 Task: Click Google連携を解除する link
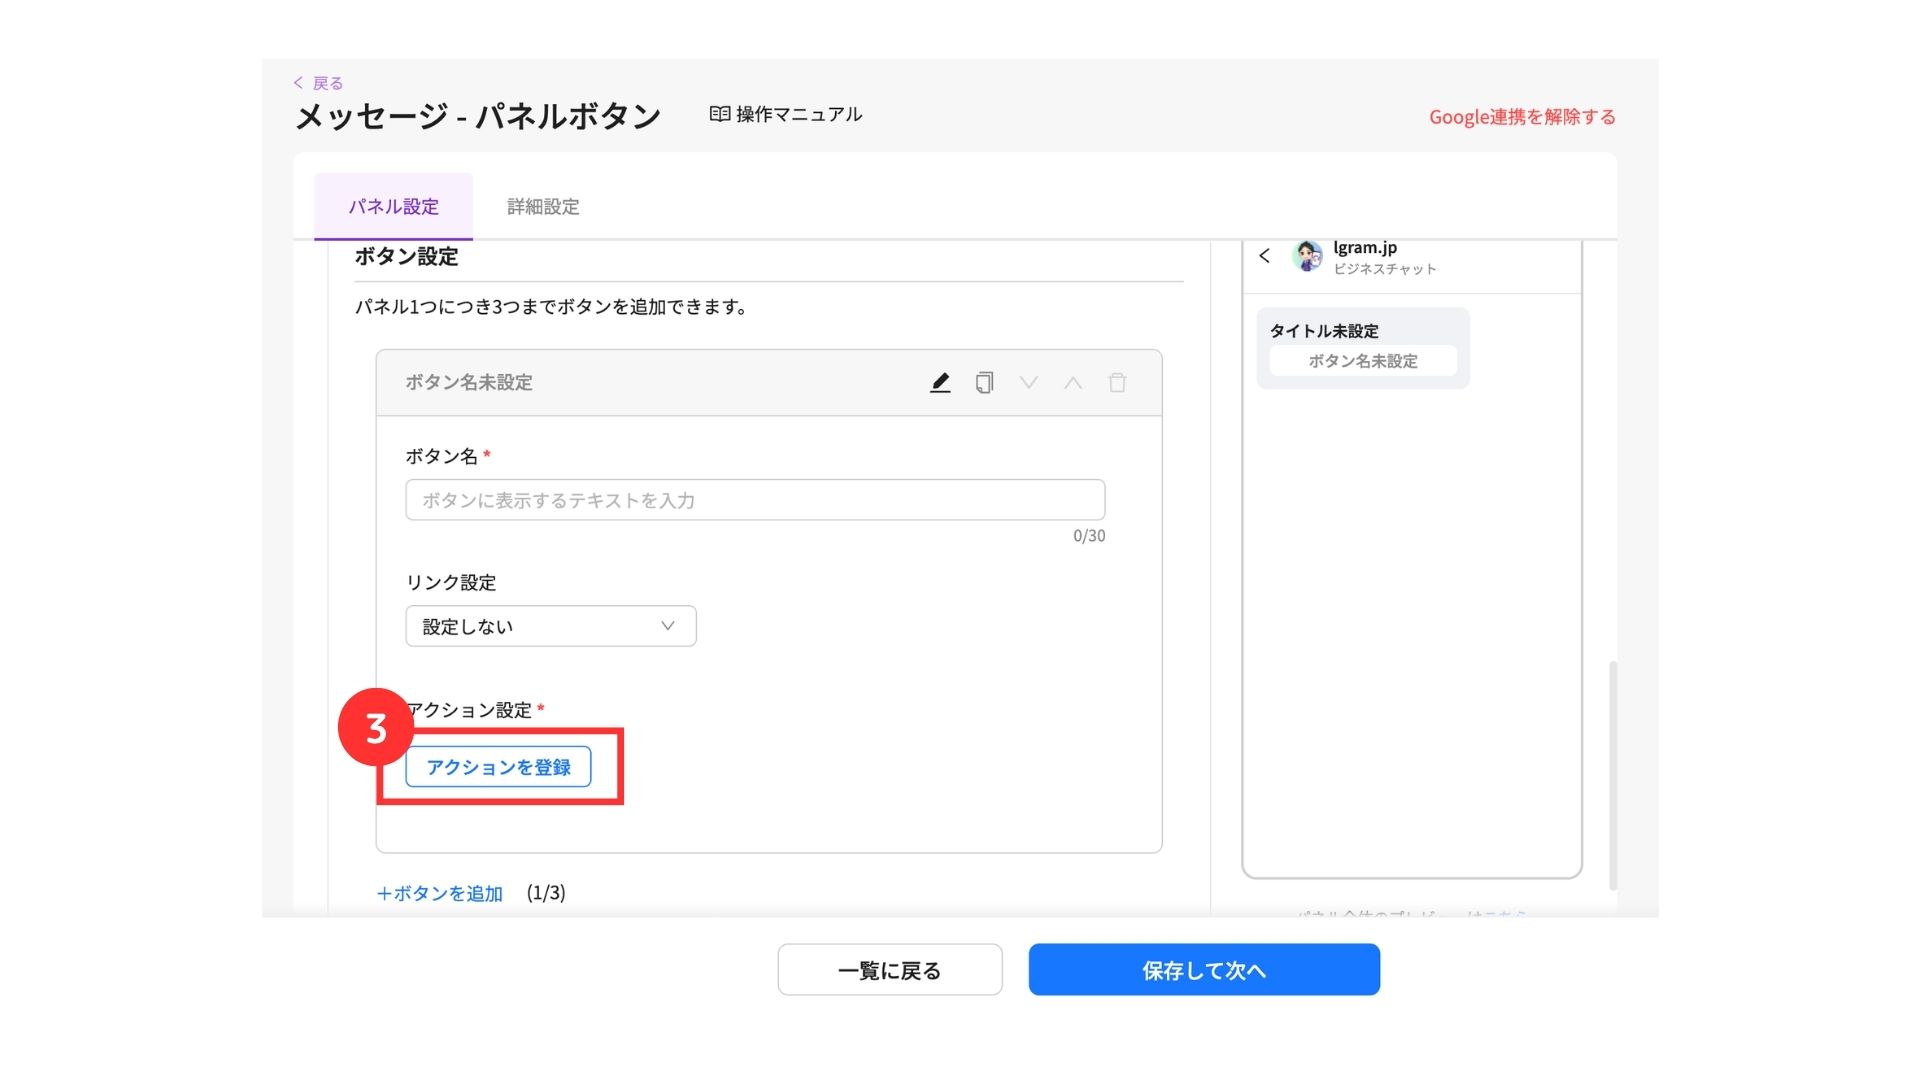click(1521, 117)
